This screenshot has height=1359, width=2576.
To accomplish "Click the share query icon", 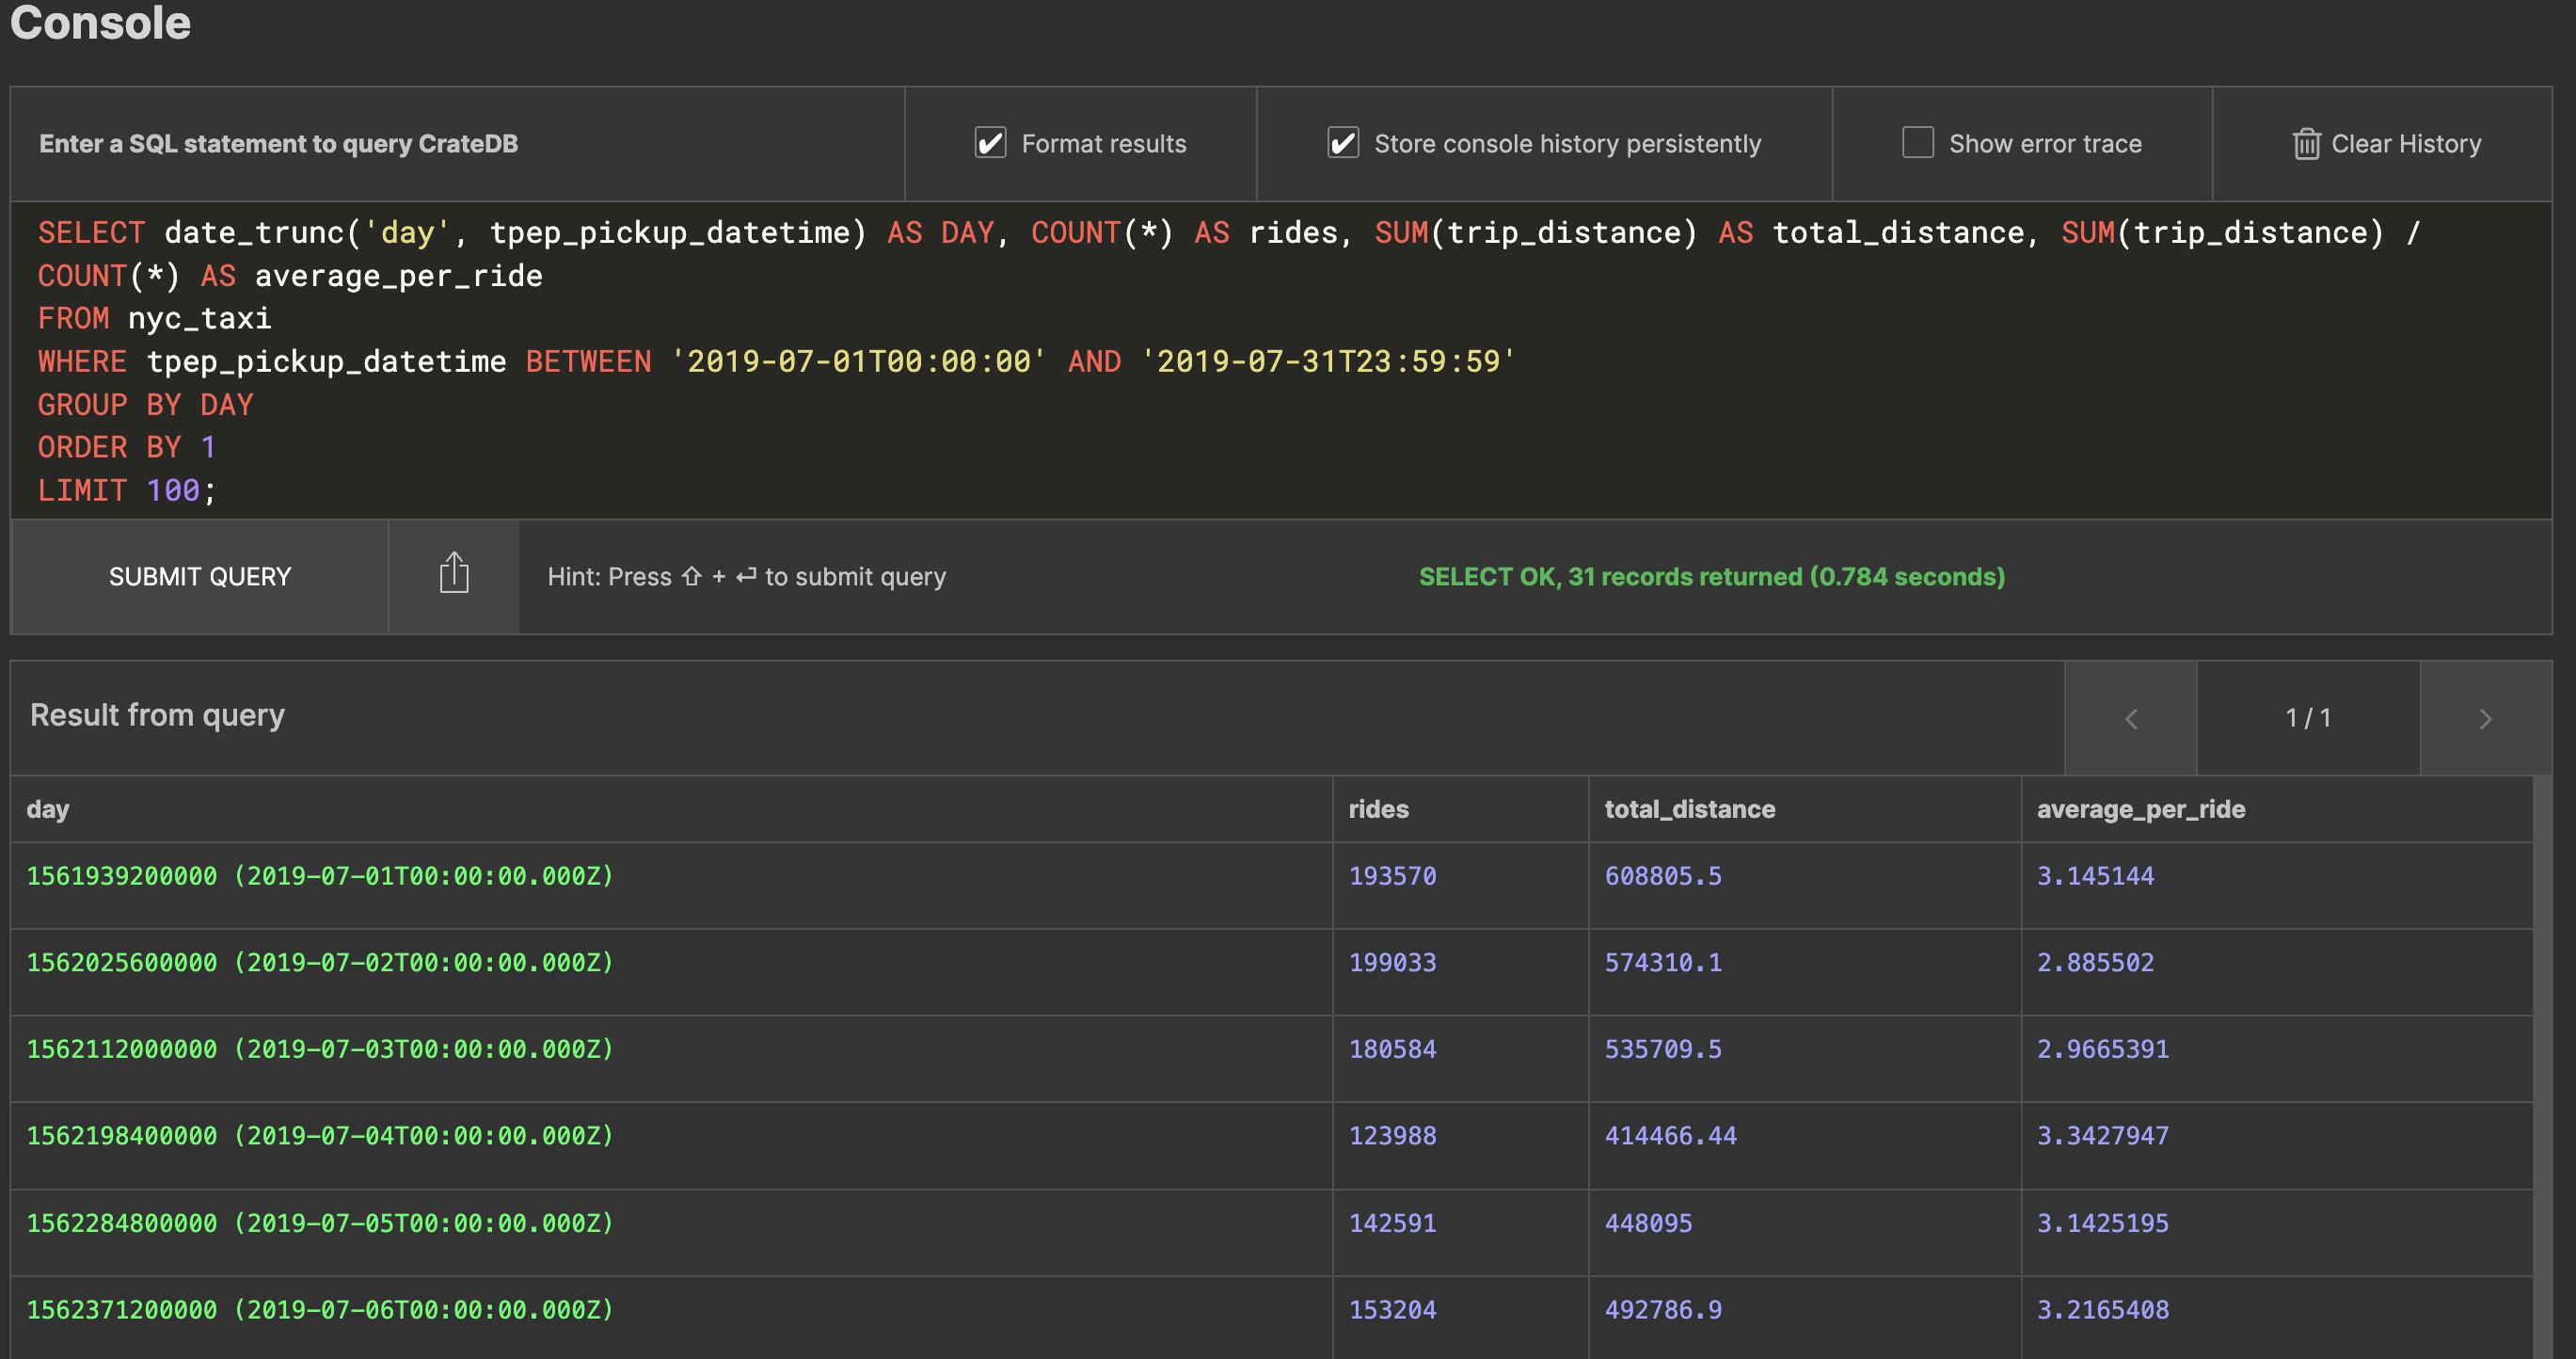I will click(x=454, y=575).
